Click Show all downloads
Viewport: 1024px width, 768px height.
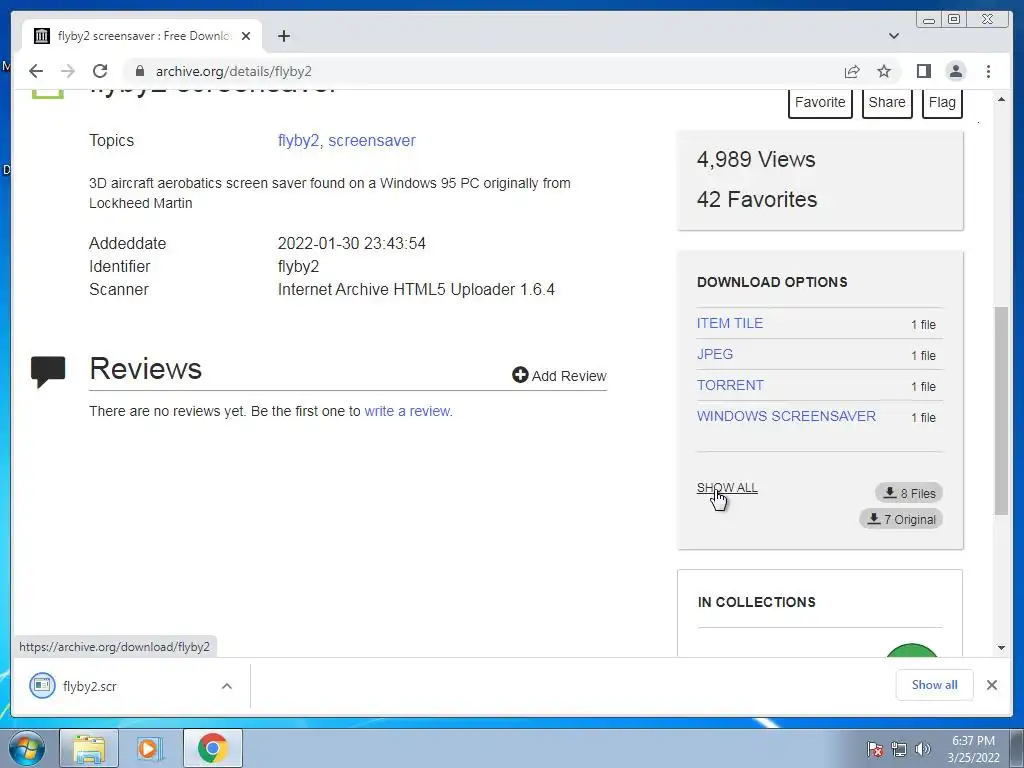pos(935,685)
